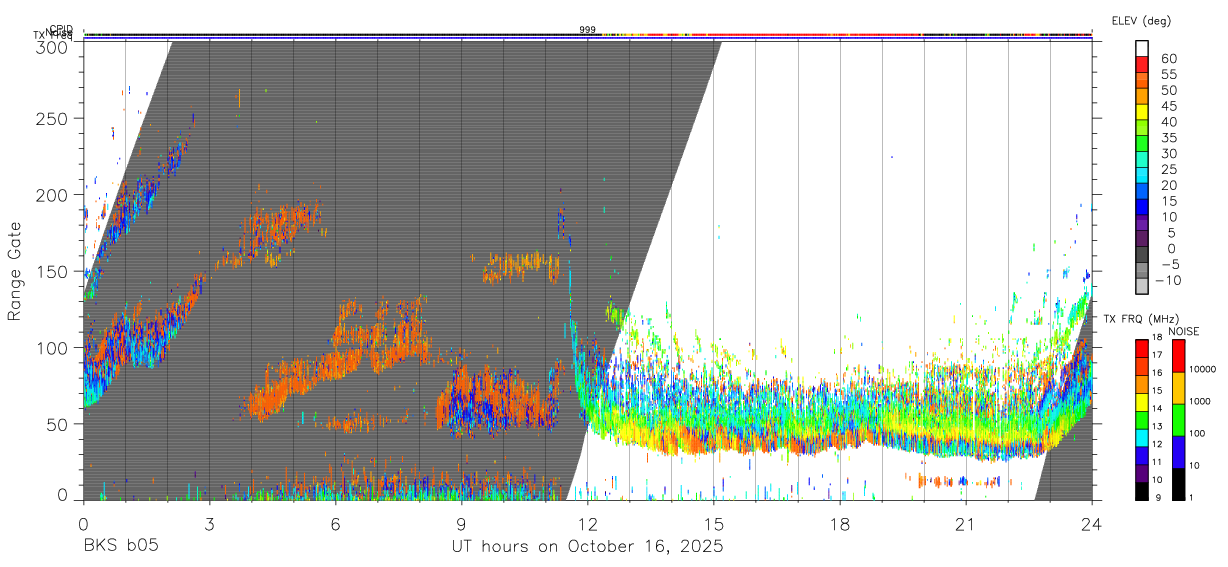1228x567 pixels.
Task: Click the "UT hours on October 16, 2025" label
Action: pos(586,547)
